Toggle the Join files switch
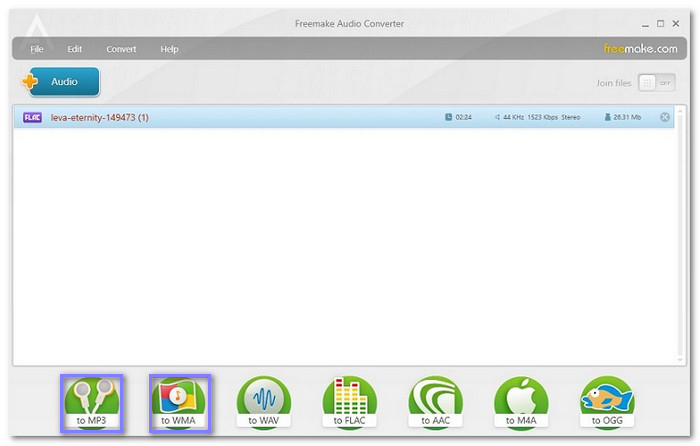 click(x=657, y=83)
